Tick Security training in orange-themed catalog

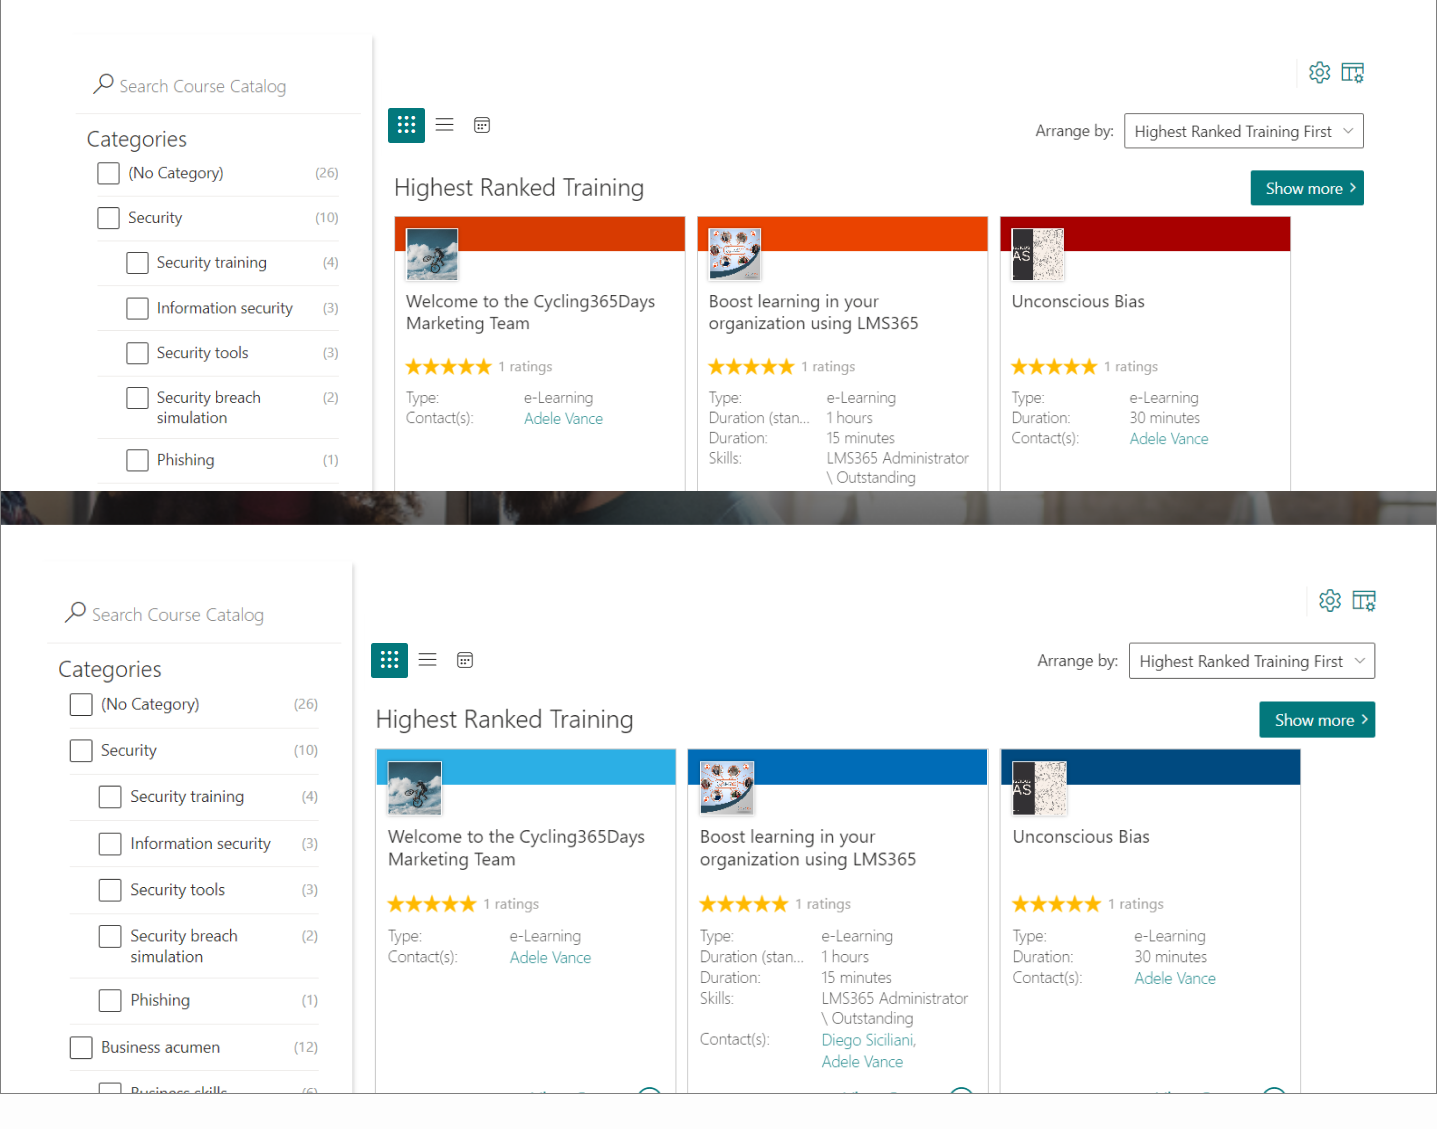pos(137,263)
